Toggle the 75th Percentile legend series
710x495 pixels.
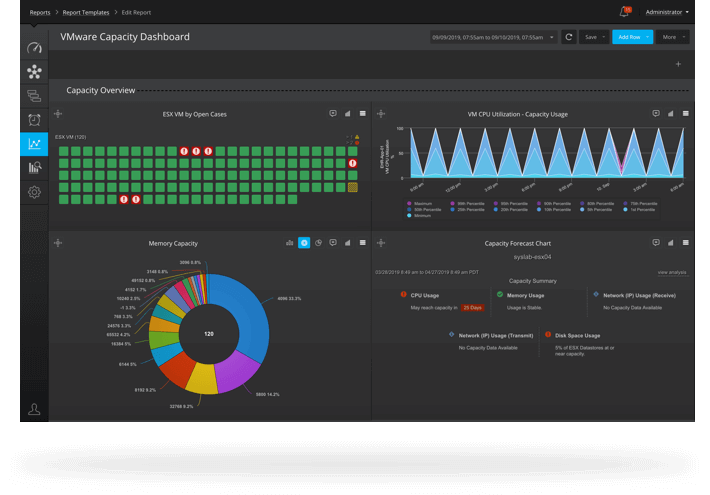(x=640, y=204)
